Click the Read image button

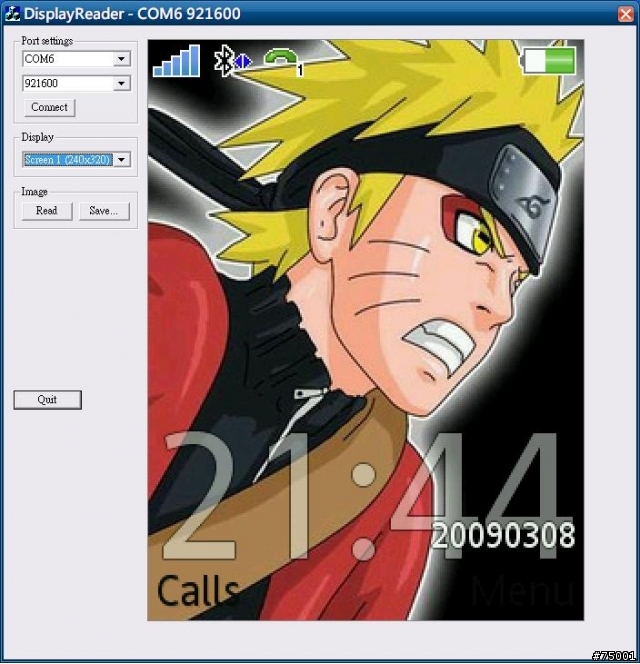[x=47, y=211]
